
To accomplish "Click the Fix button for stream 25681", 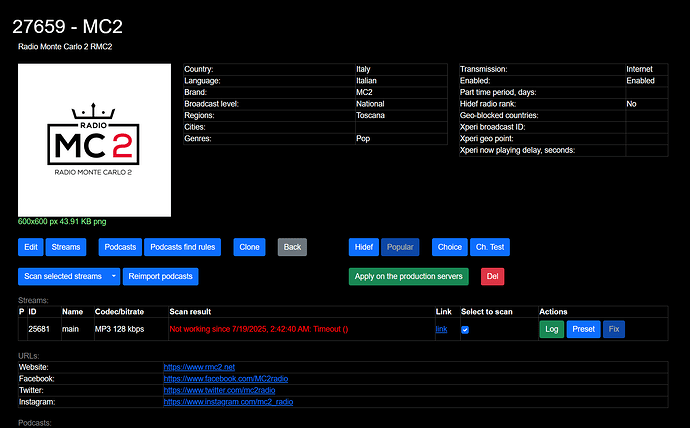I will 613,329.
